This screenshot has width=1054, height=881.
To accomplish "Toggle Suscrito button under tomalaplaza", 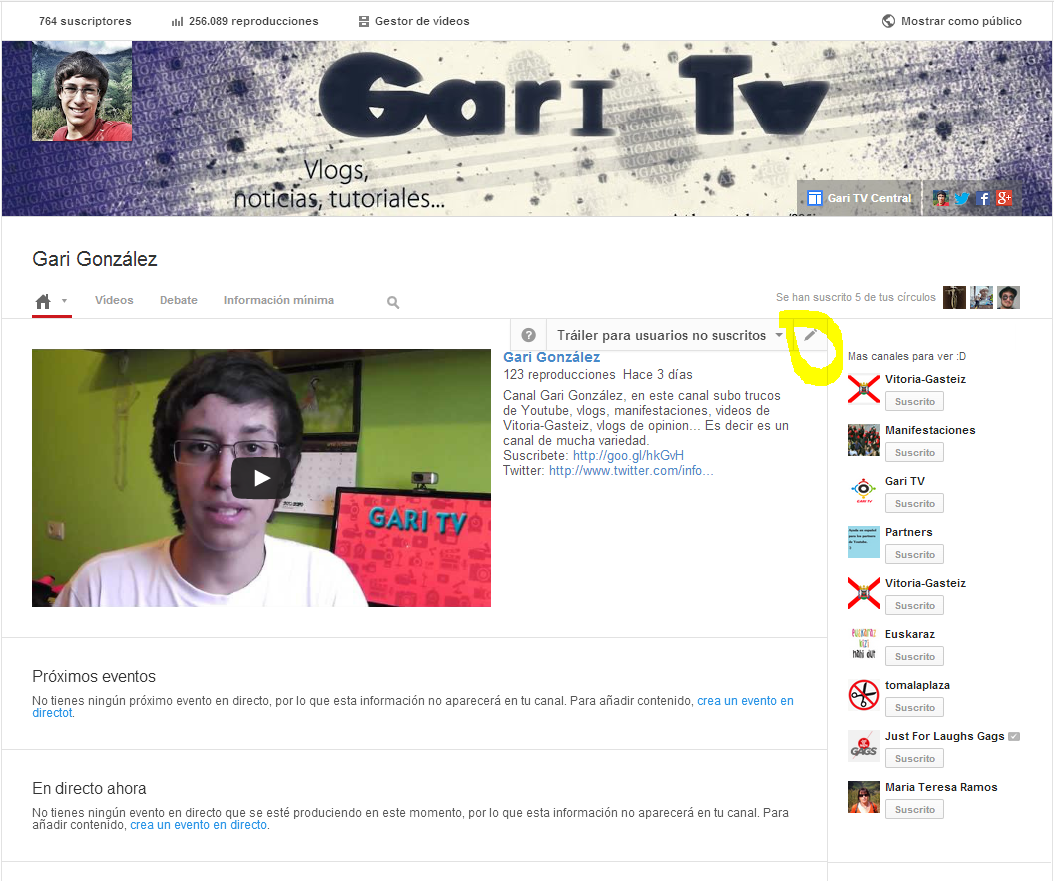I will pyautogui.click(x=915, y=708).
